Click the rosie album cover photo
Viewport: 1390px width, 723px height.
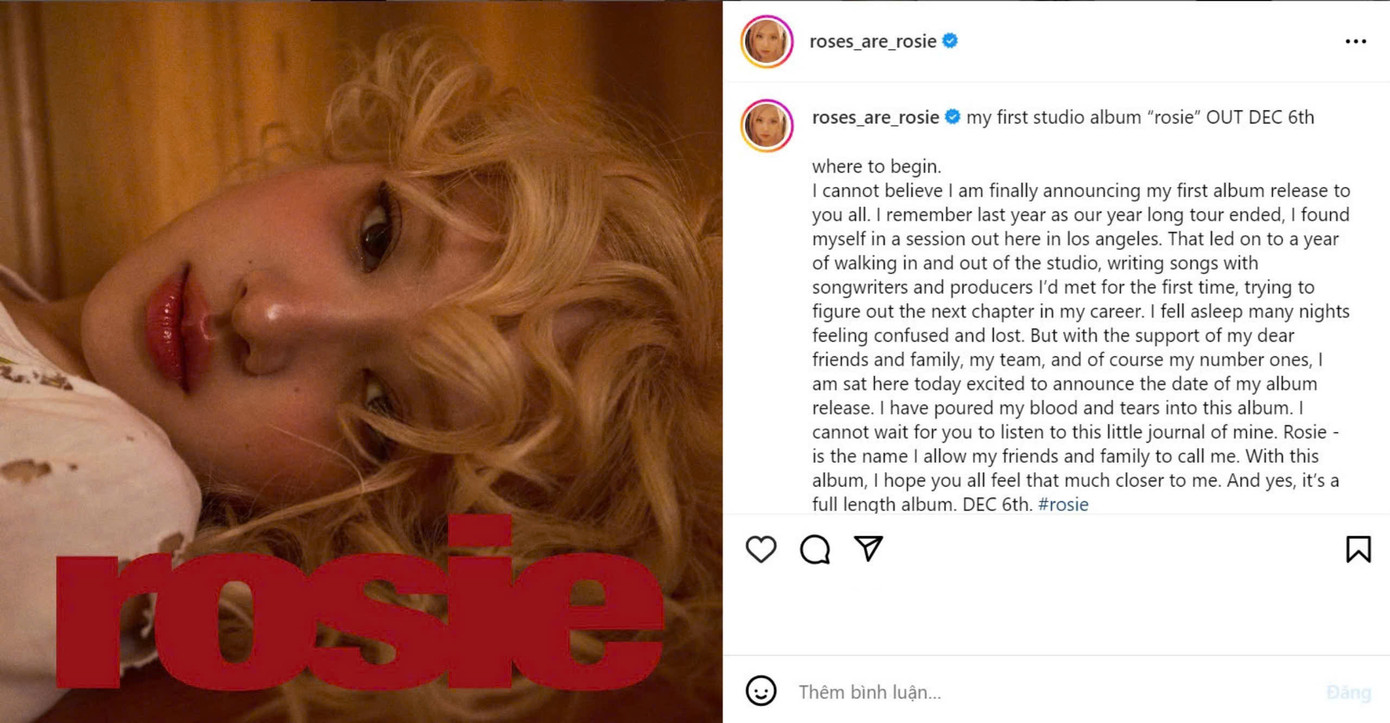click(x=361, y=361)
